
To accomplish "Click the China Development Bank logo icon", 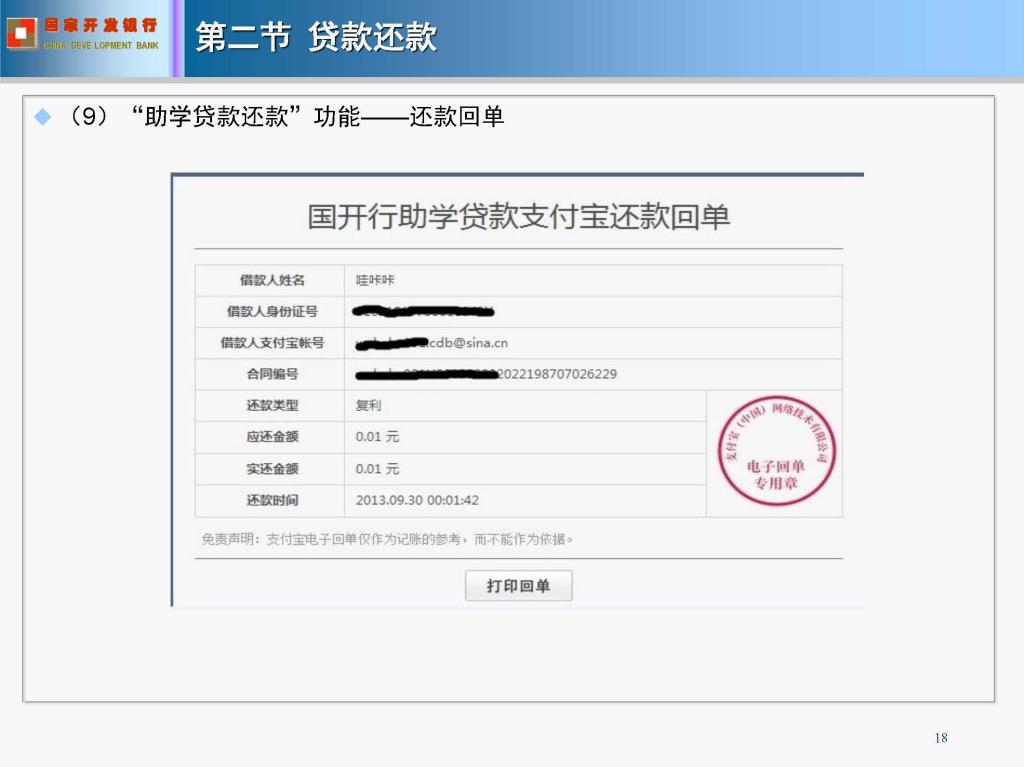I will pos(22,33).
